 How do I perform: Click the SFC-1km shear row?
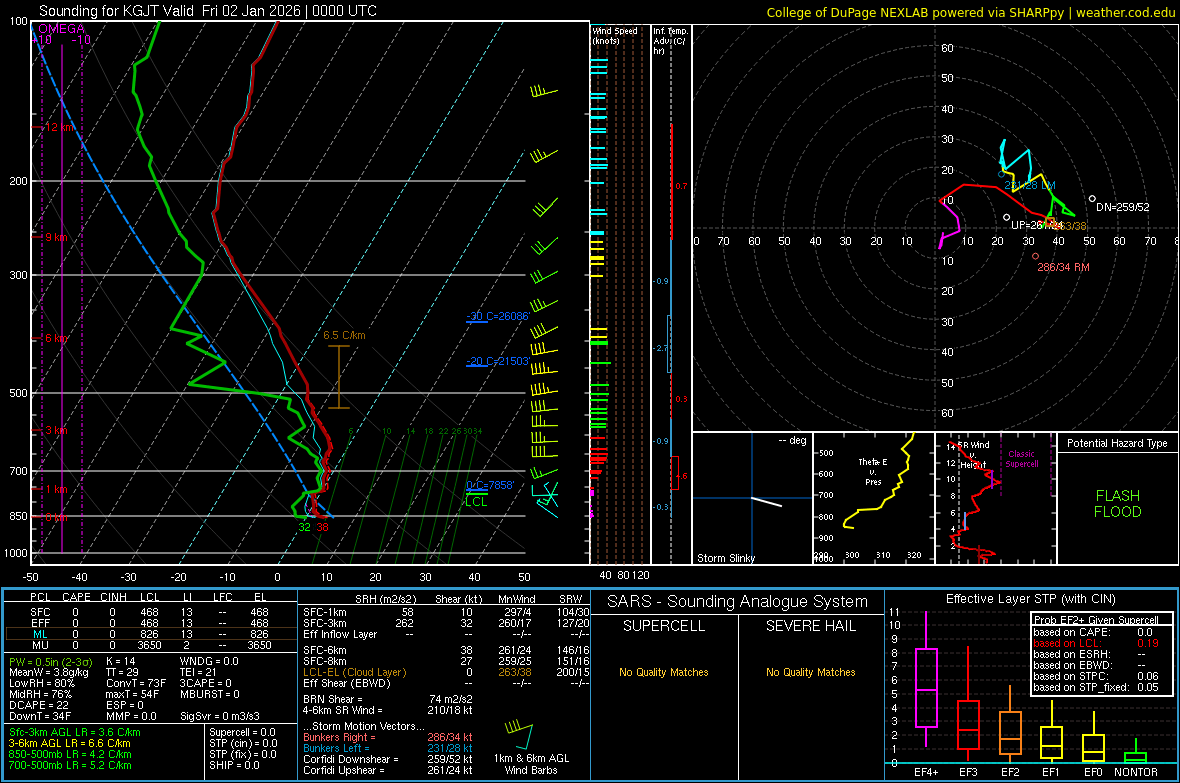pos(446,612)
